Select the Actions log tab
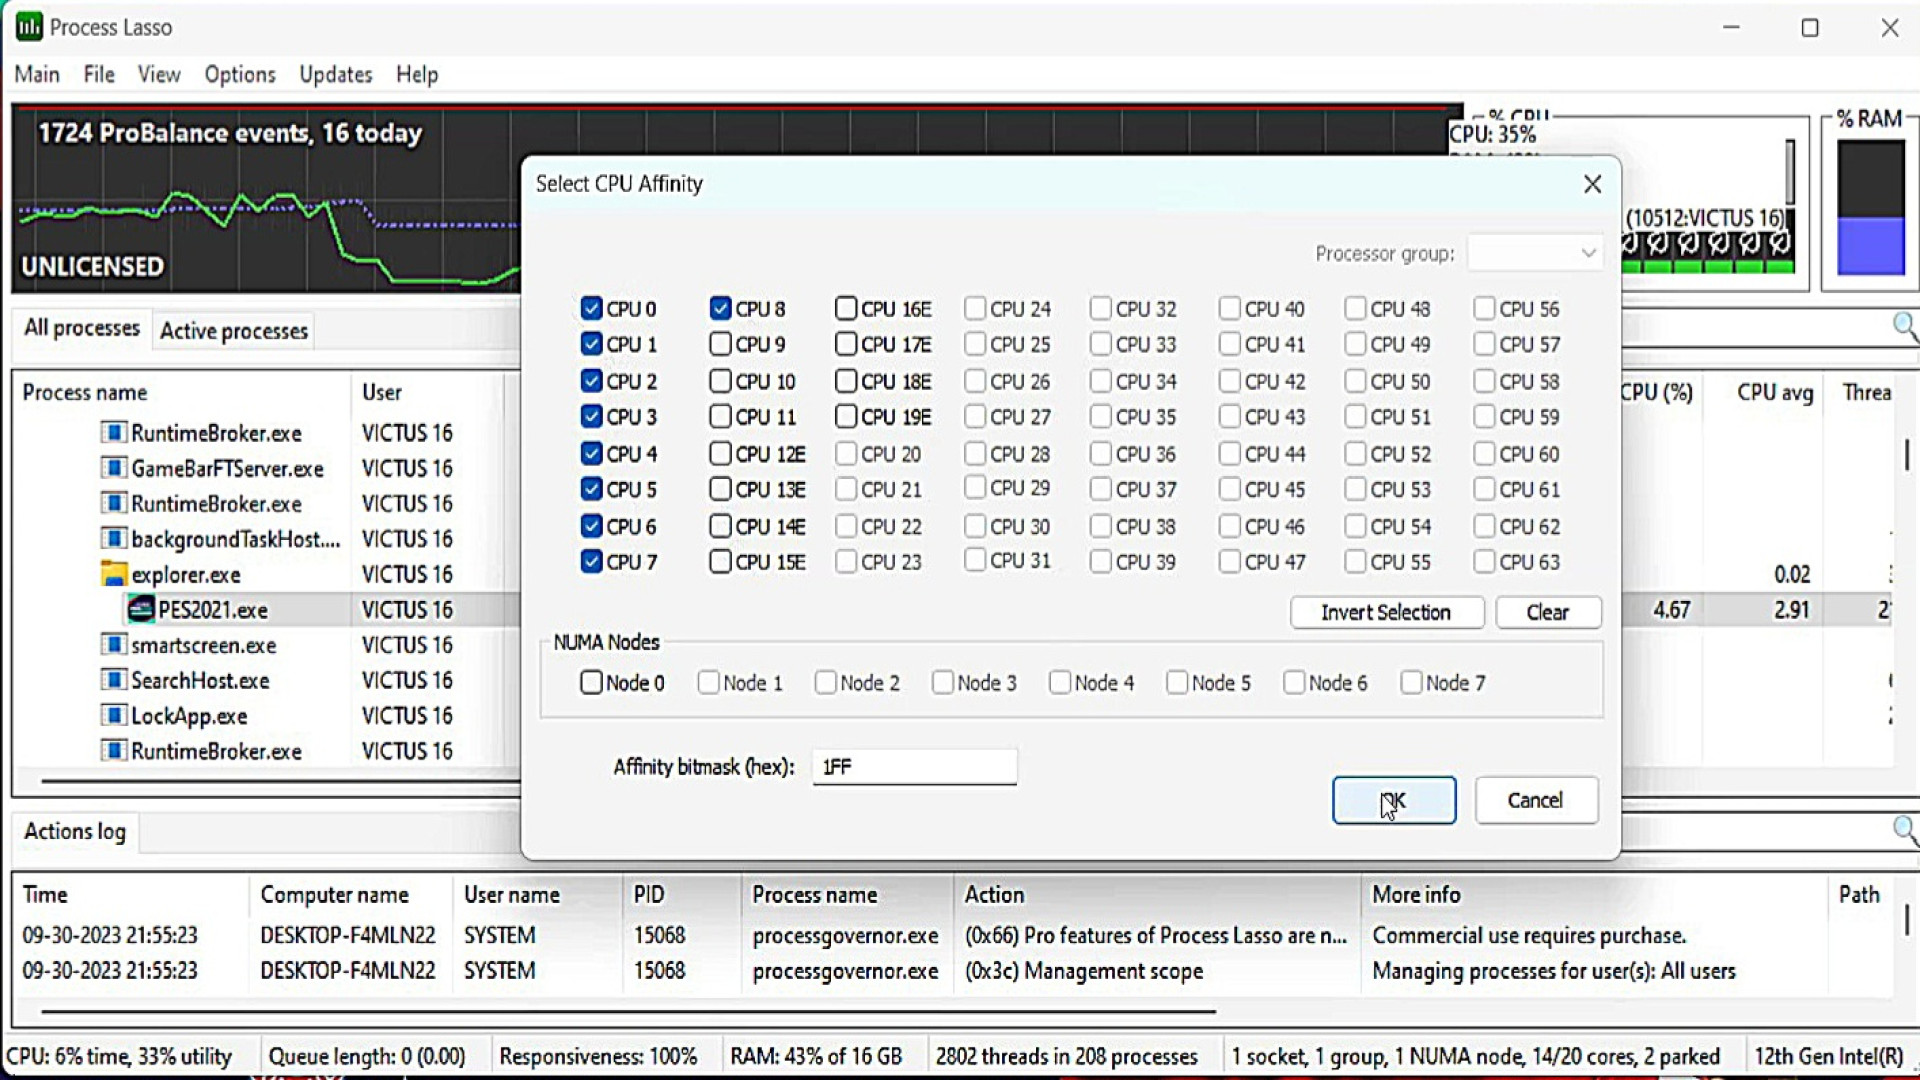The image size is (1920, 1080). 75,831
